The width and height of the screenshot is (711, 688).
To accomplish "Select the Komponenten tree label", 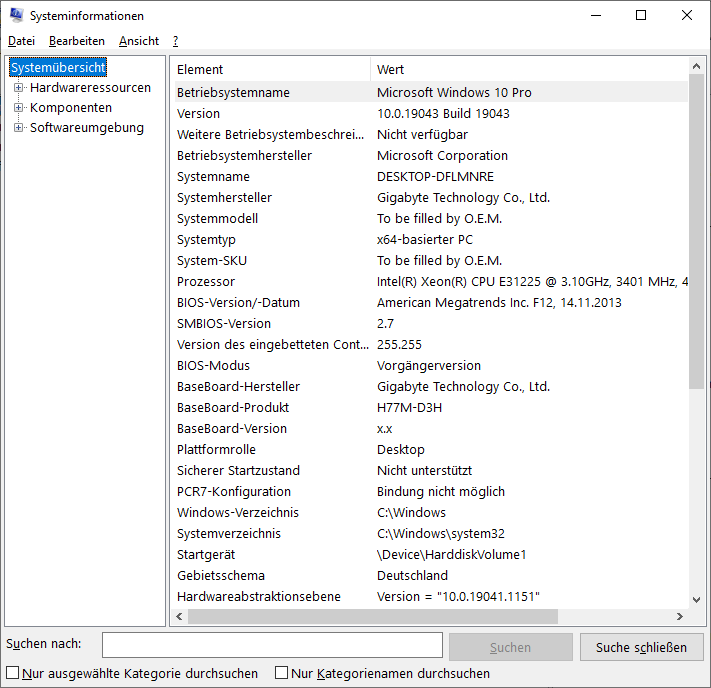I will point(71,107).
